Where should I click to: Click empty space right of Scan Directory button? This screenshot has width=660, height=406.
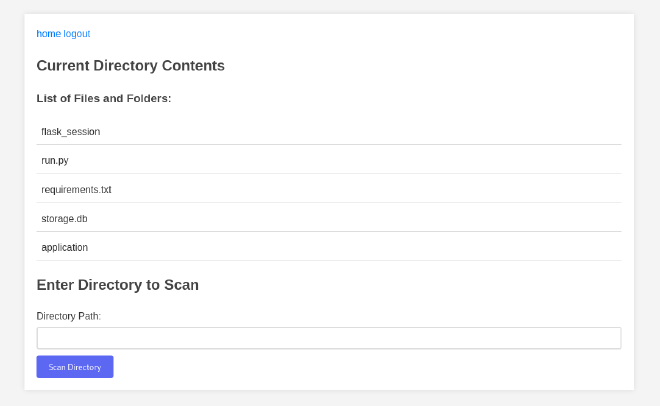coord(366,366)
